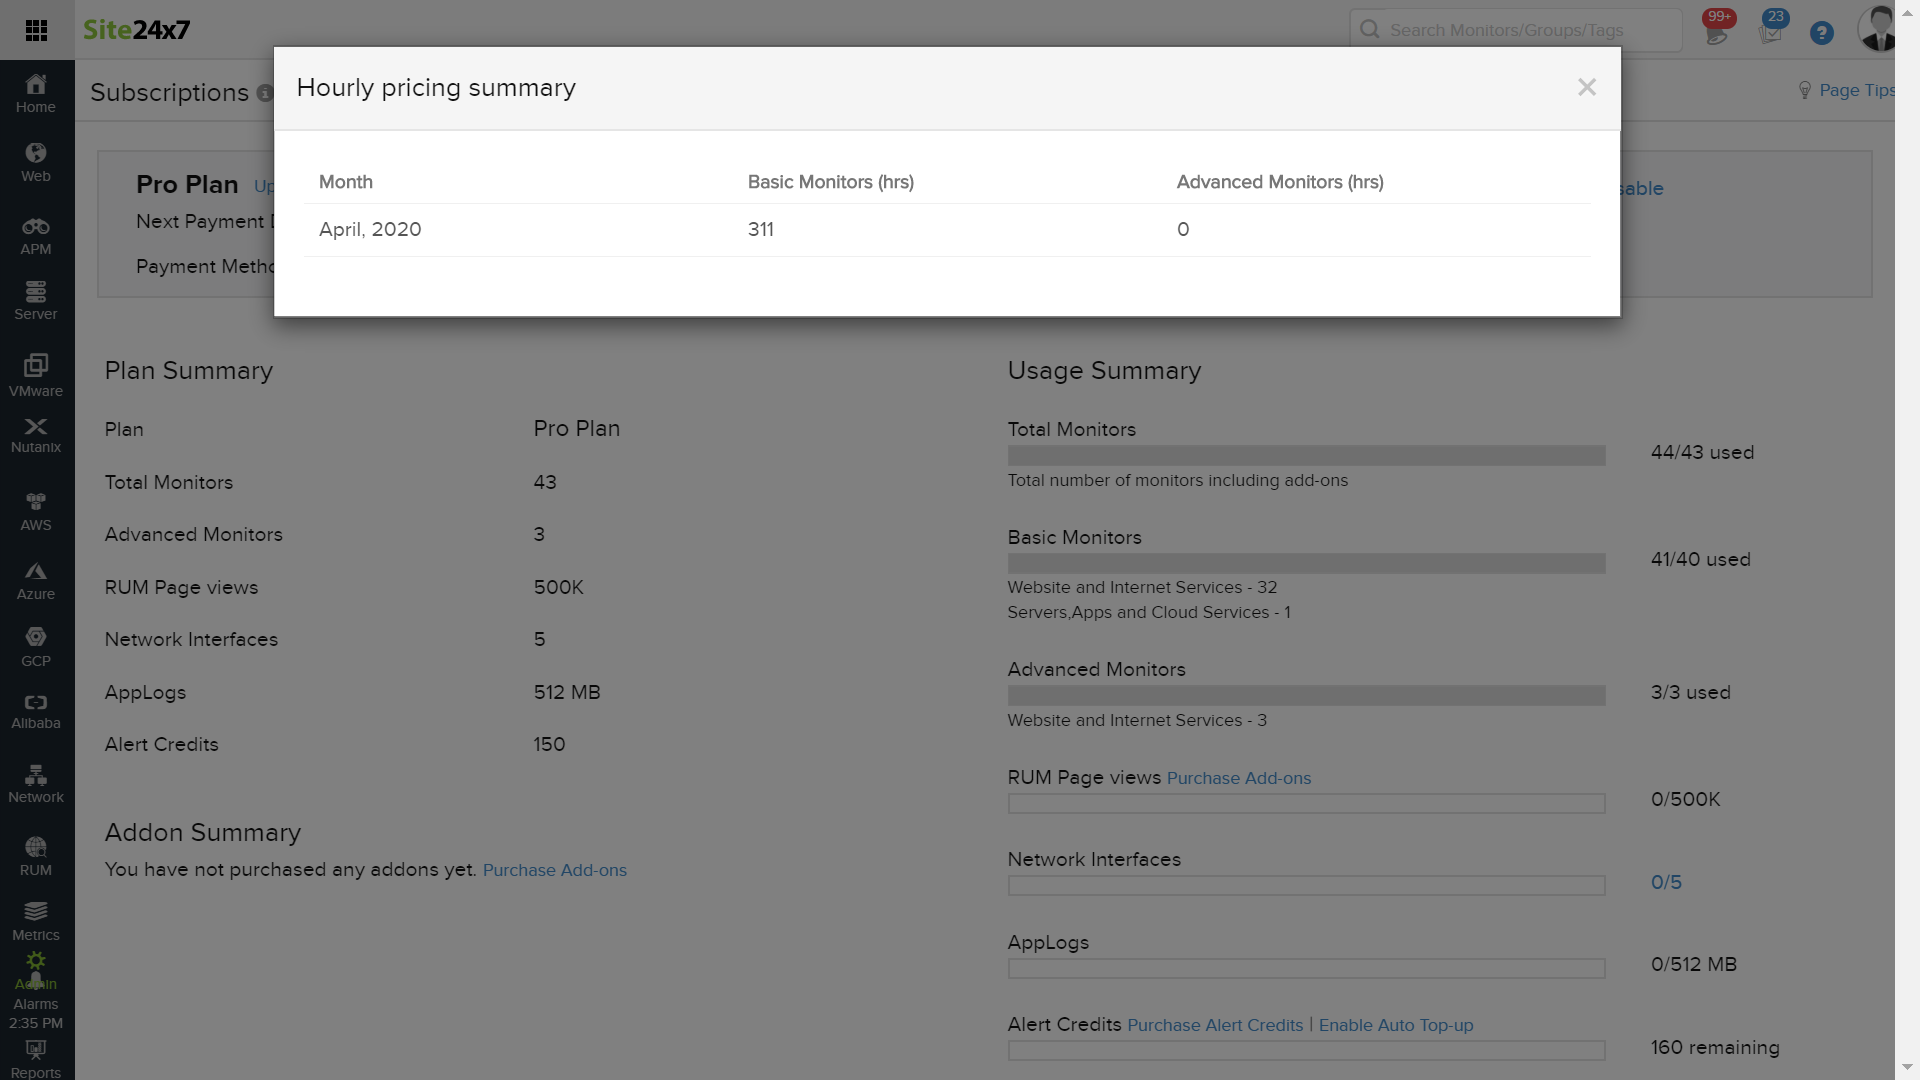This screenshot has height=1080, width=1920.
Task: Open the help question mark icon
Action: pos(1822,33)
